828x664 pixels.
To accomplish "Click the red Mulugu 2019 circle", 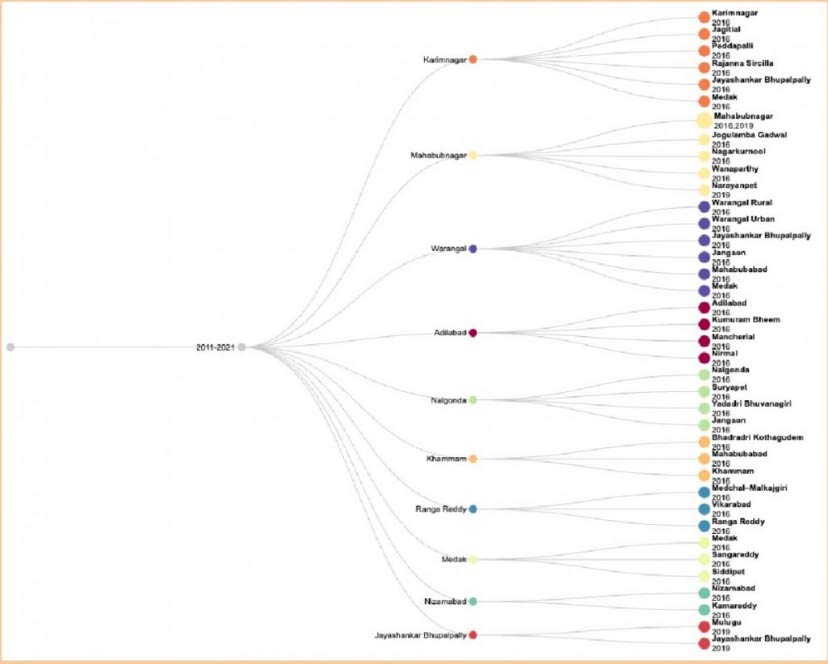I will coord(704,626).
